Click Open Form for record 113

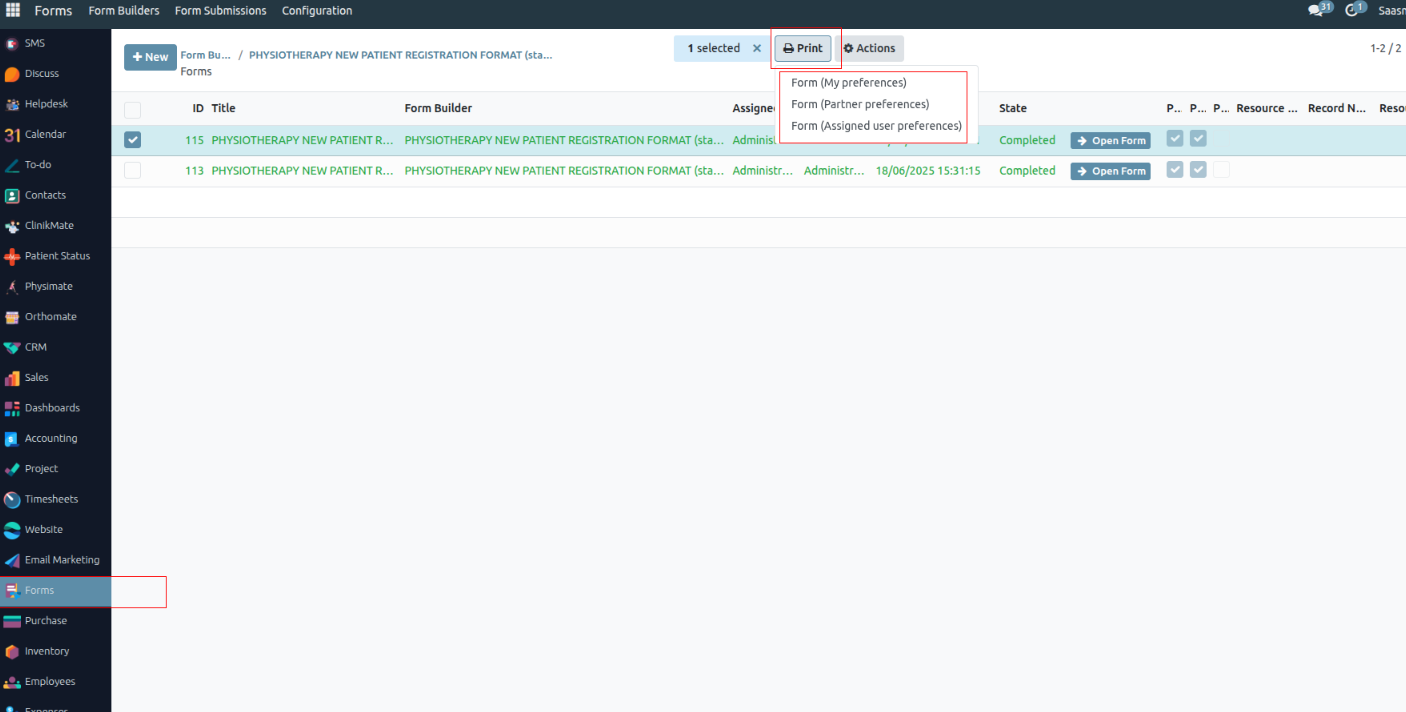coord(1110,171)
